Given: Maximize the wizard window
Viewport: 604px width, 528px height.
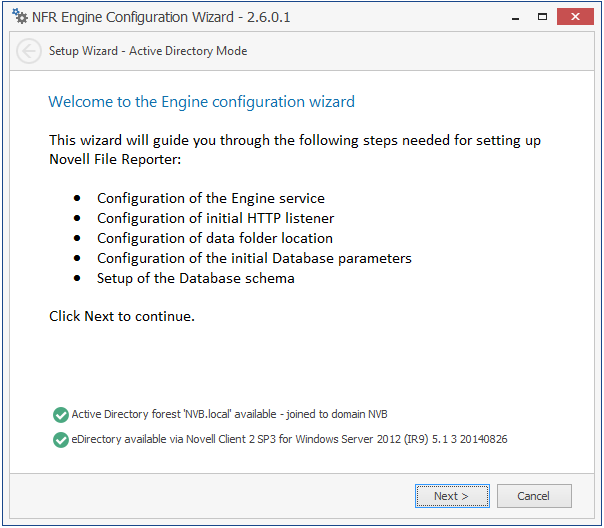Looking at the screenshot, I should pyautogui.click(x=543, y=16).
